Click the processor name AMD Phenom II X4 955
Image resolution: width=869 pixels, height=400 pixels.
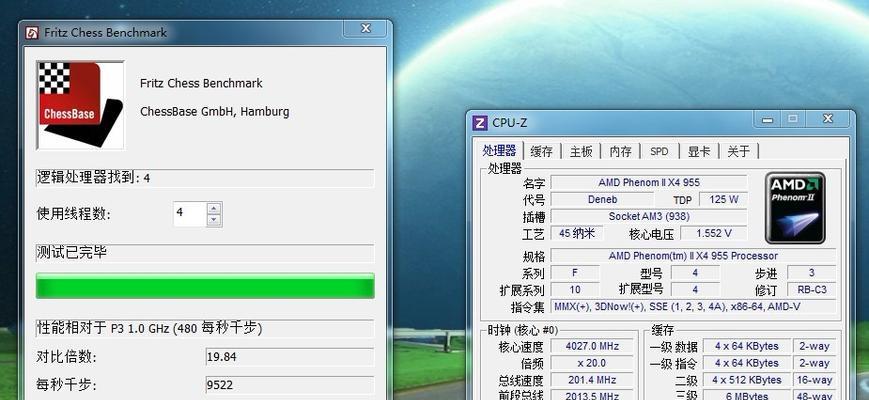pyautogui.click(x=648, y=182)
